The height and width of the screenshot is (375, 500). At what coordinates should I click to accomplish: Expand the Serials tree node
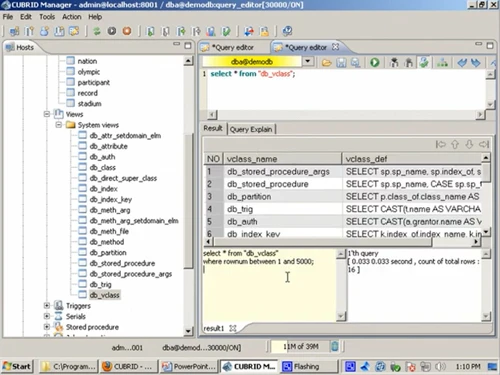click(x=47, y=316)
